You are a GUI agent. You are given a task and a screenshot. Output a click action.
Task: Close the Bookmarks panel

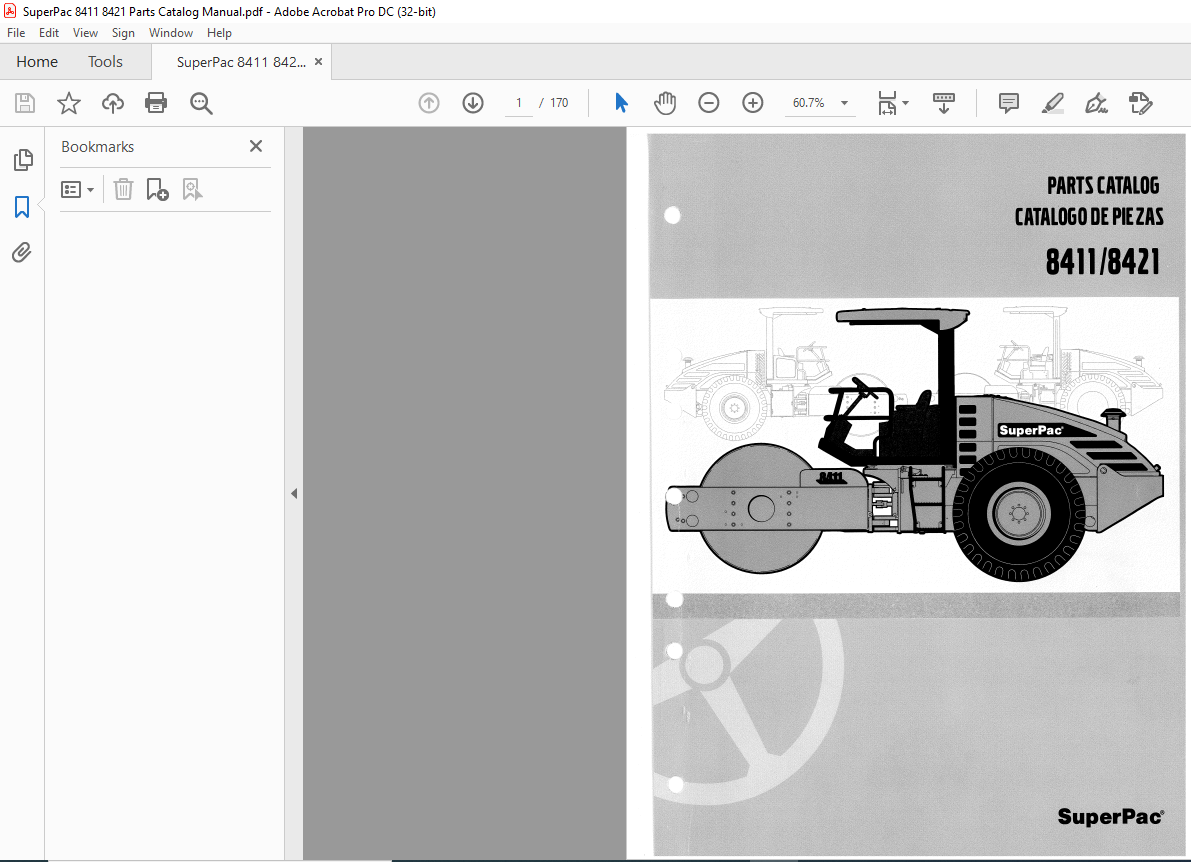tap(256, 146)
